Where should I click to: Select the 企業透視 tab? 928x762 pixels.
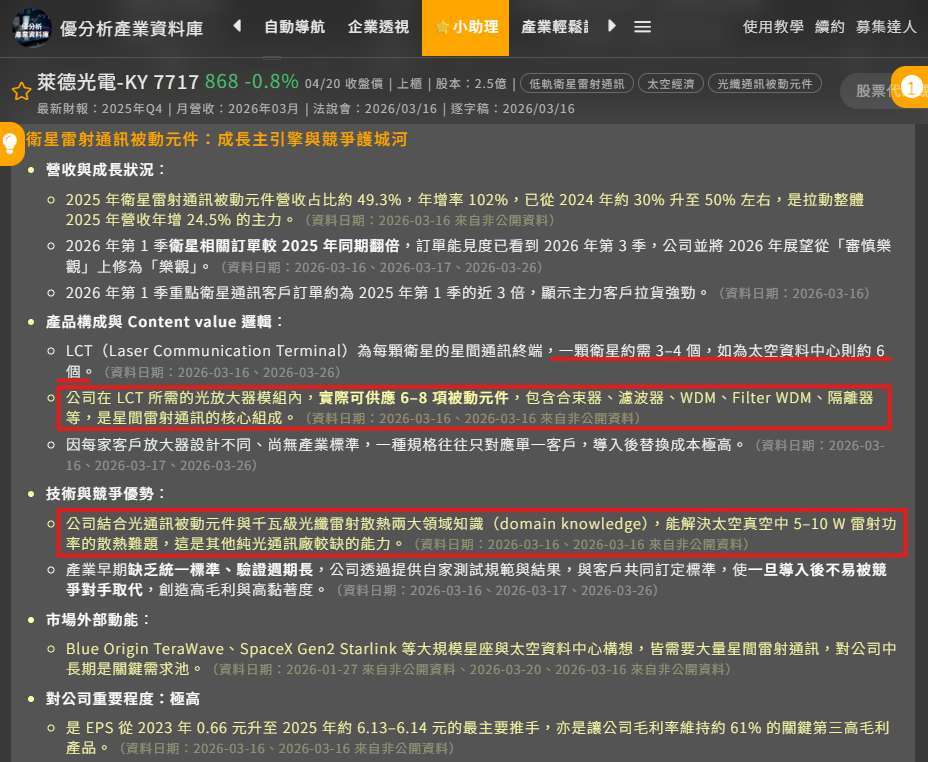point(378,27)
